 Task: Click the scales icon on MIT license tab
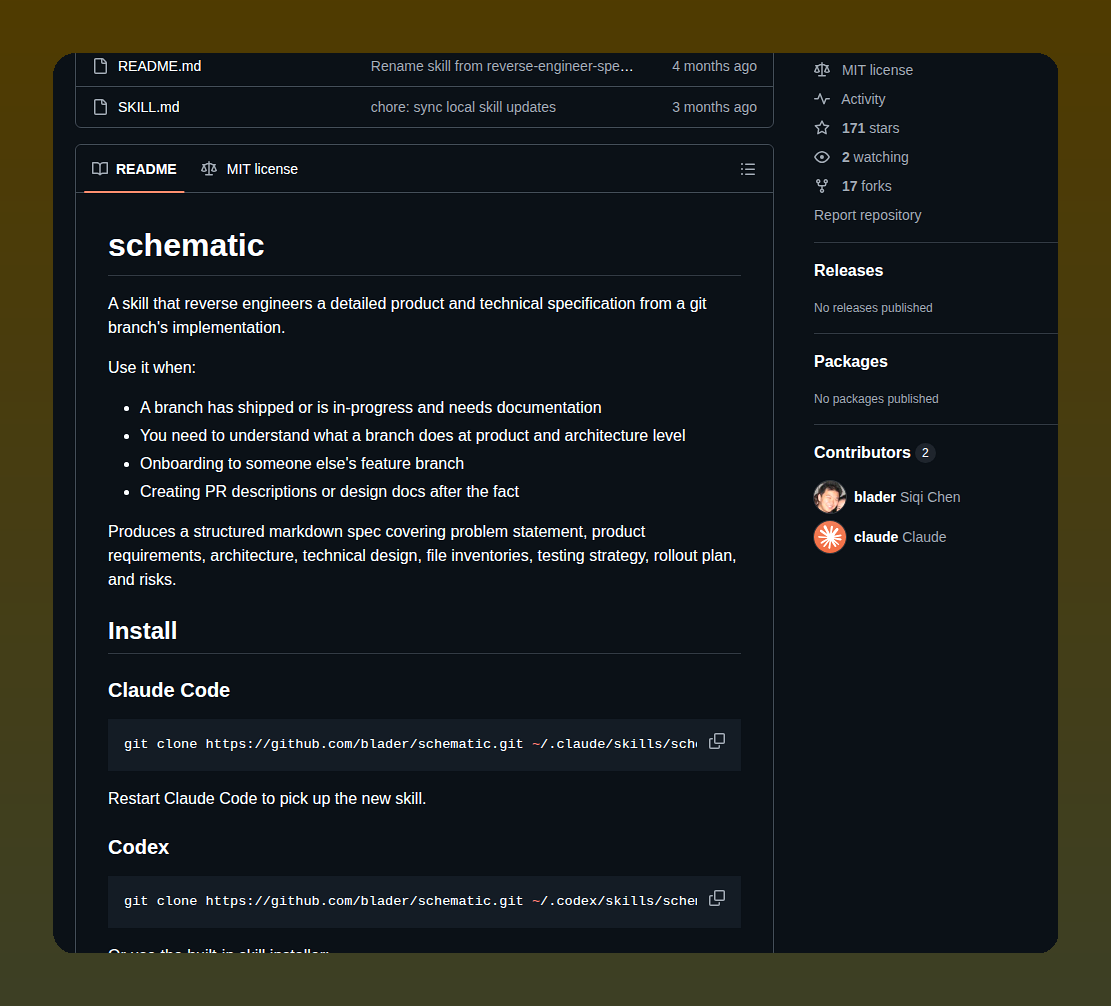pos(209,169)
